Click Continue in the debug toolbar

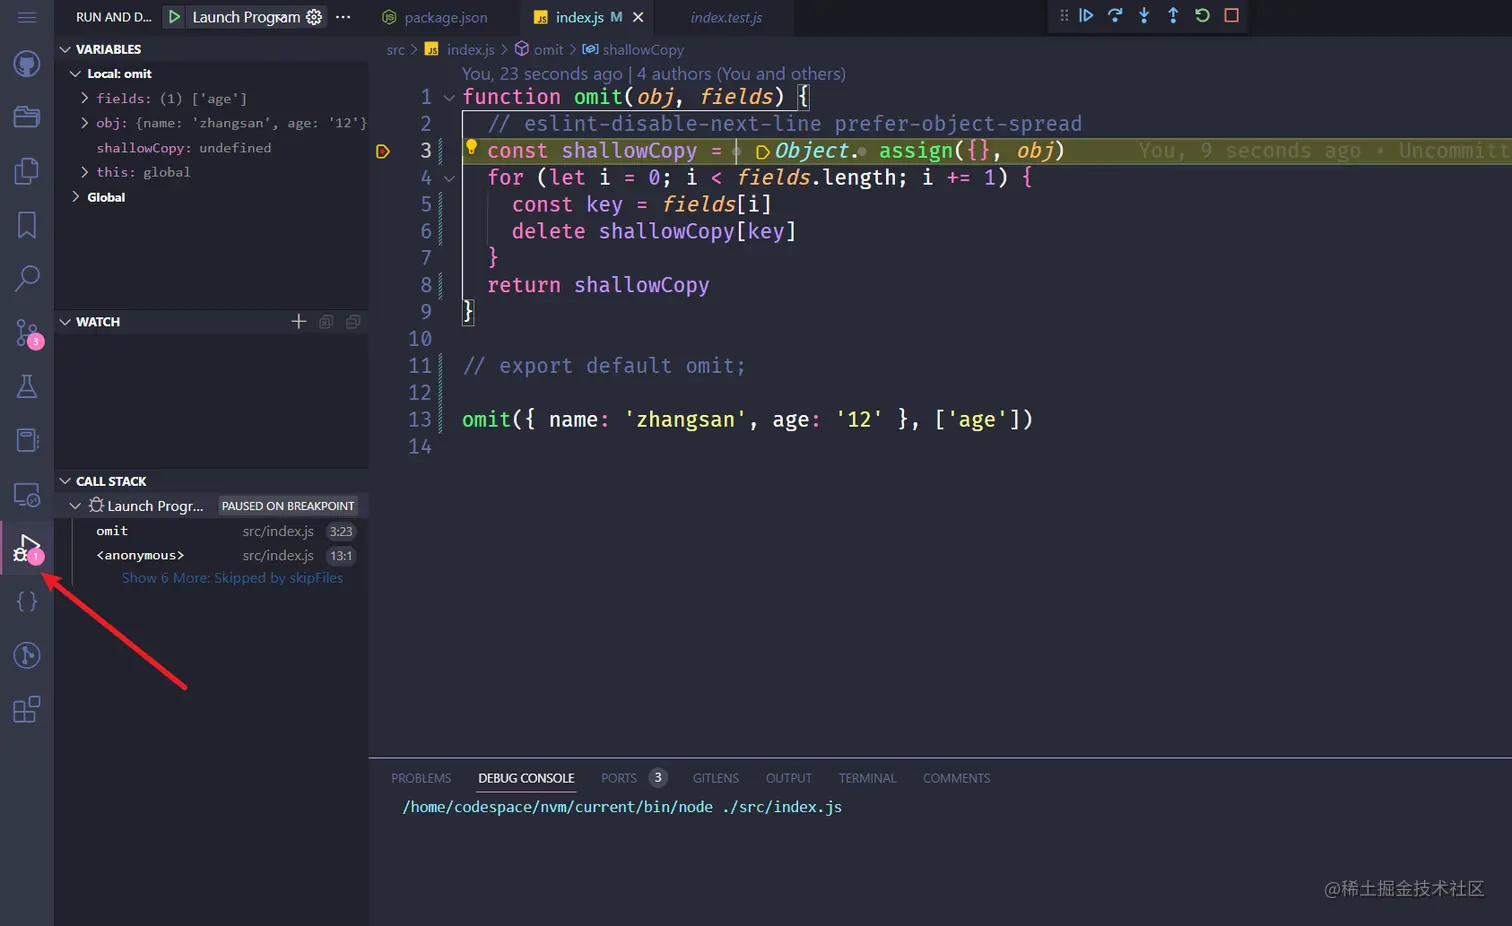(x=1086, y=15)
